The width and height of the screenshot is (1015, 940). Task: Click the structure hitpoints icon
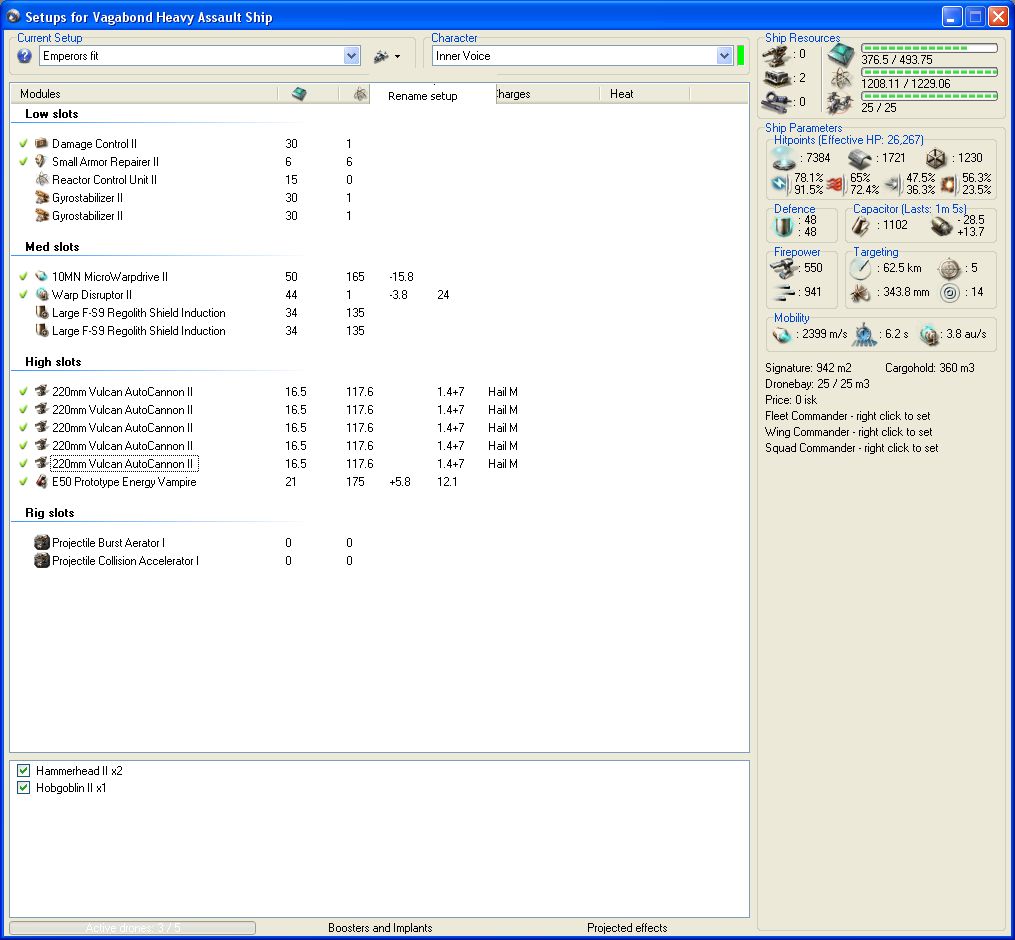[935, 158]
